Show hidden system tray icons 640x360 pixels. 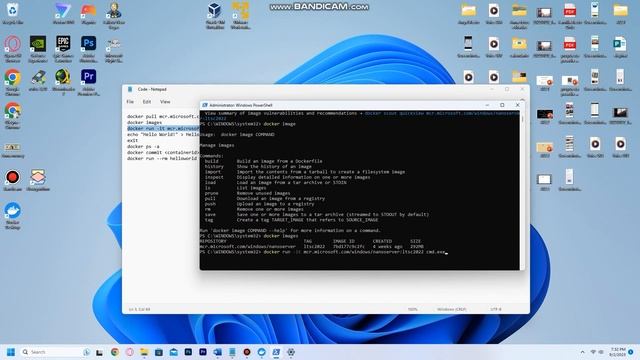(x=582, y=352)
